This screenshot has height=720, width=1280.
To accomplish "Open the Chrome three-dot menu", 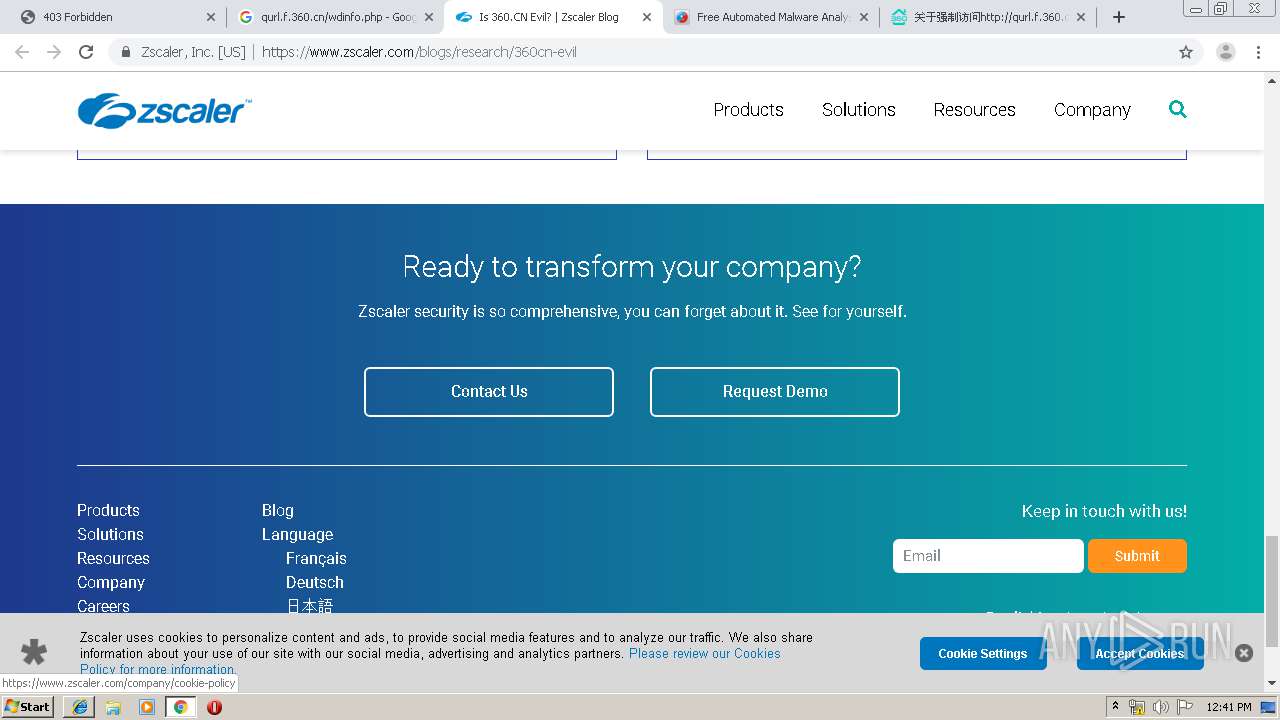I will [1258, 52].
